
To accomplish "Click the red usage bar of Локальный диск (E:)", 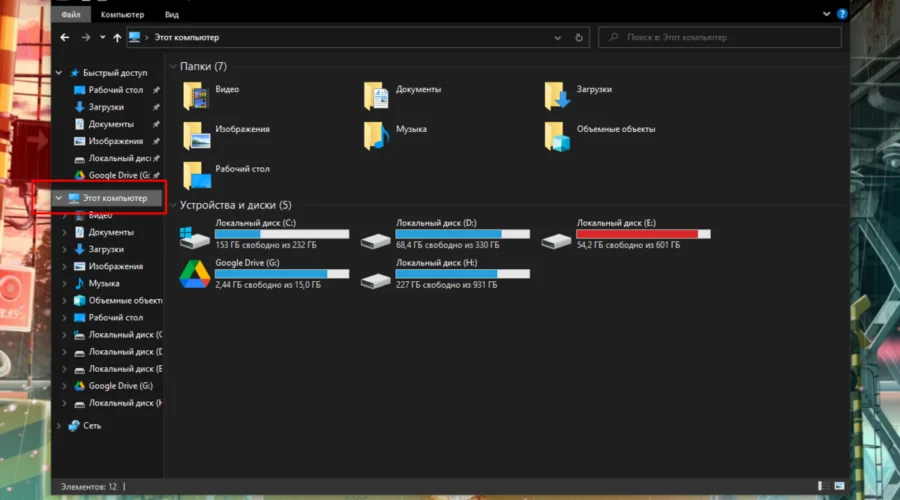I will [636, 234].
